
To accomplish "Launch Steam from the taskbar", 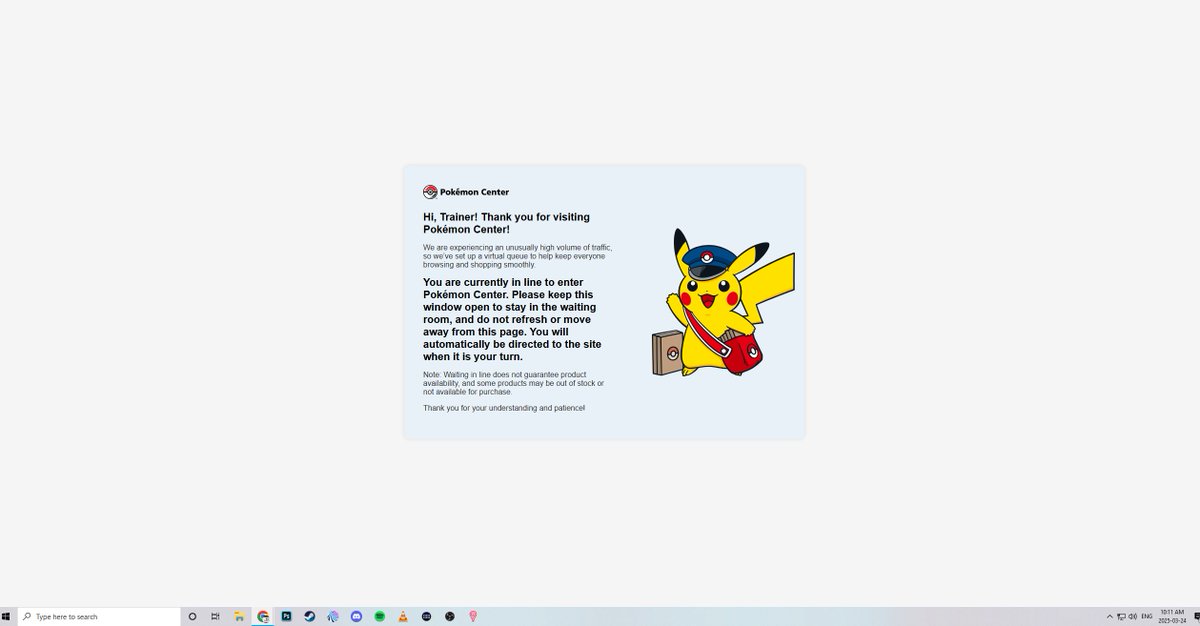I will (309, 616).
